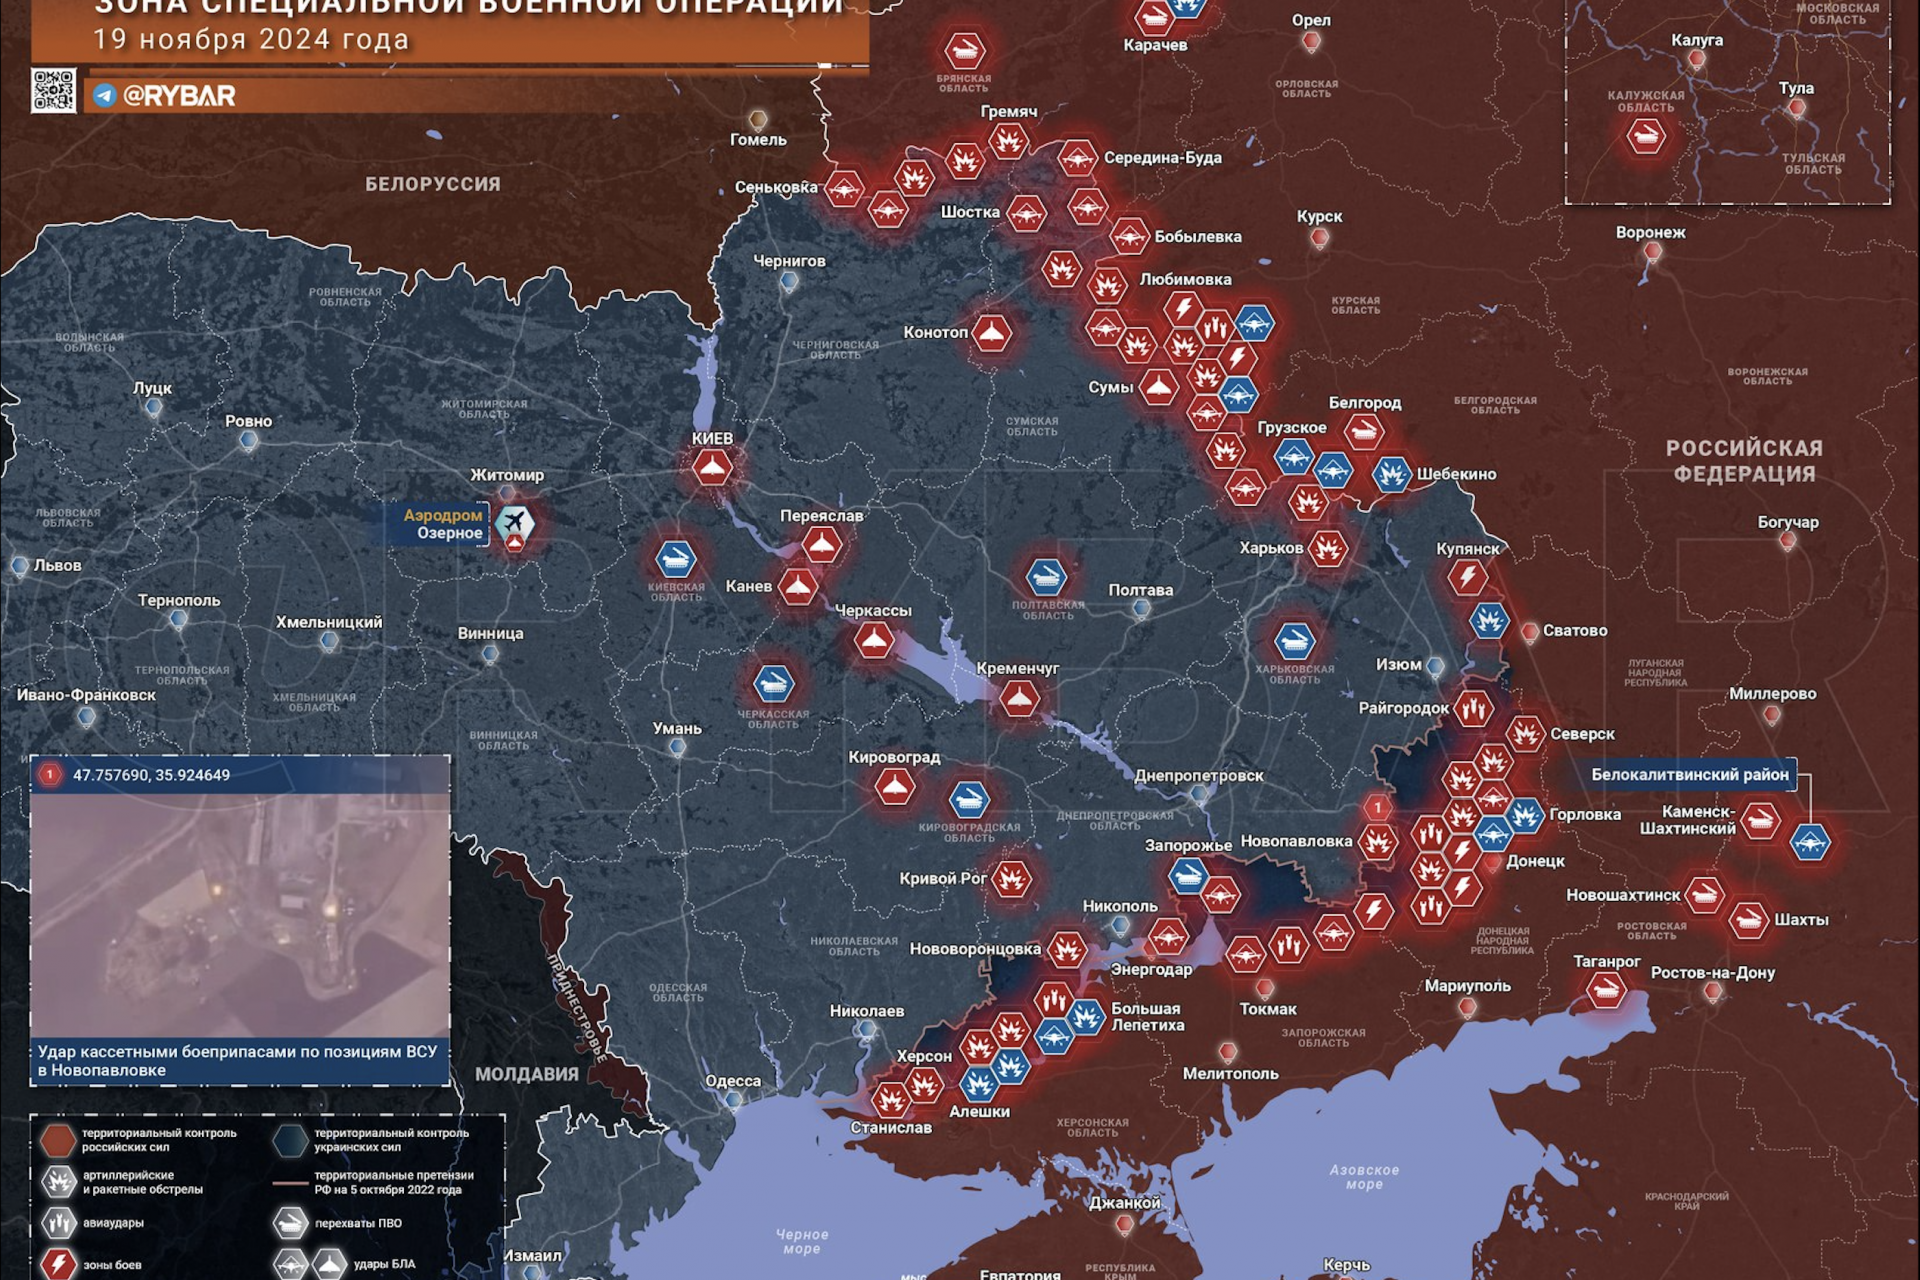Click the @RYBAR channel name

pos(179,96)
